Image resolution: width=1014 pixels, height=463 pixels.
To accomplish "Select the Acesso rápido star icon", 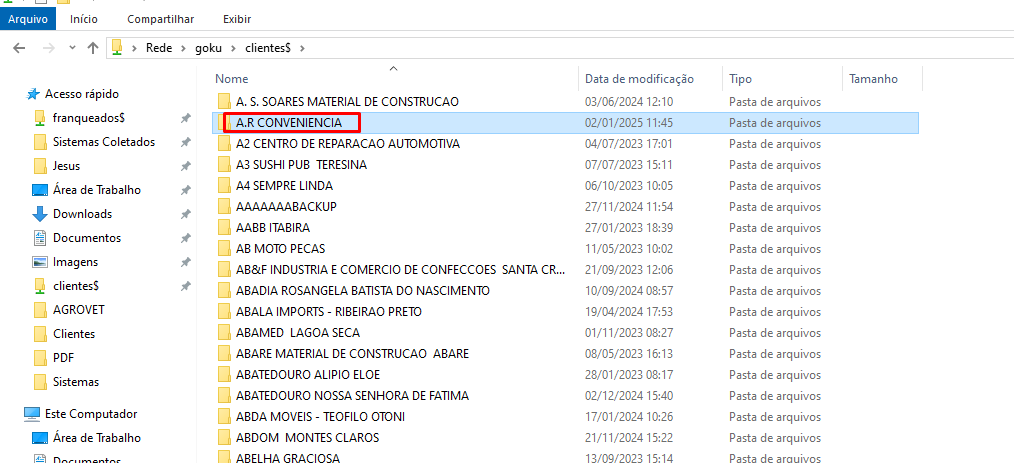I will pos(33,94).
